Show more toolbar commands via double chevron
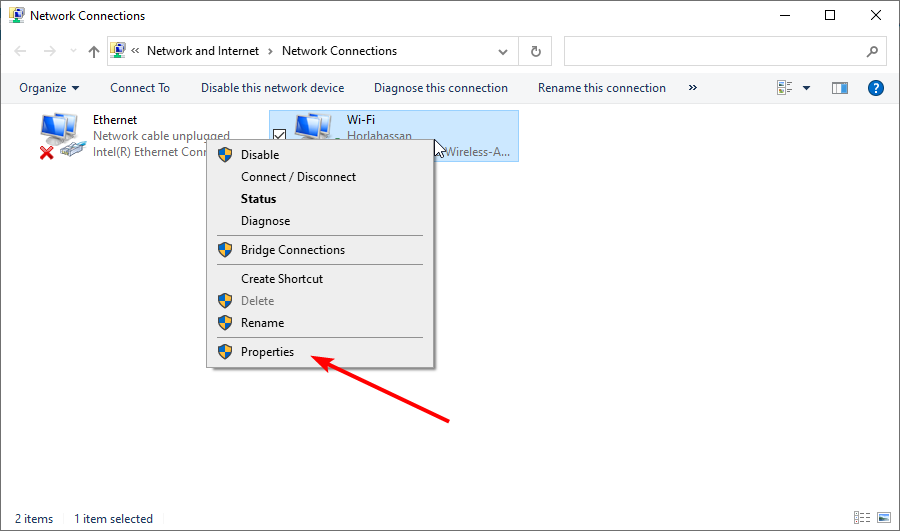Screen dimensions: 900x531 pyautogui.click(x=693, y=88)
